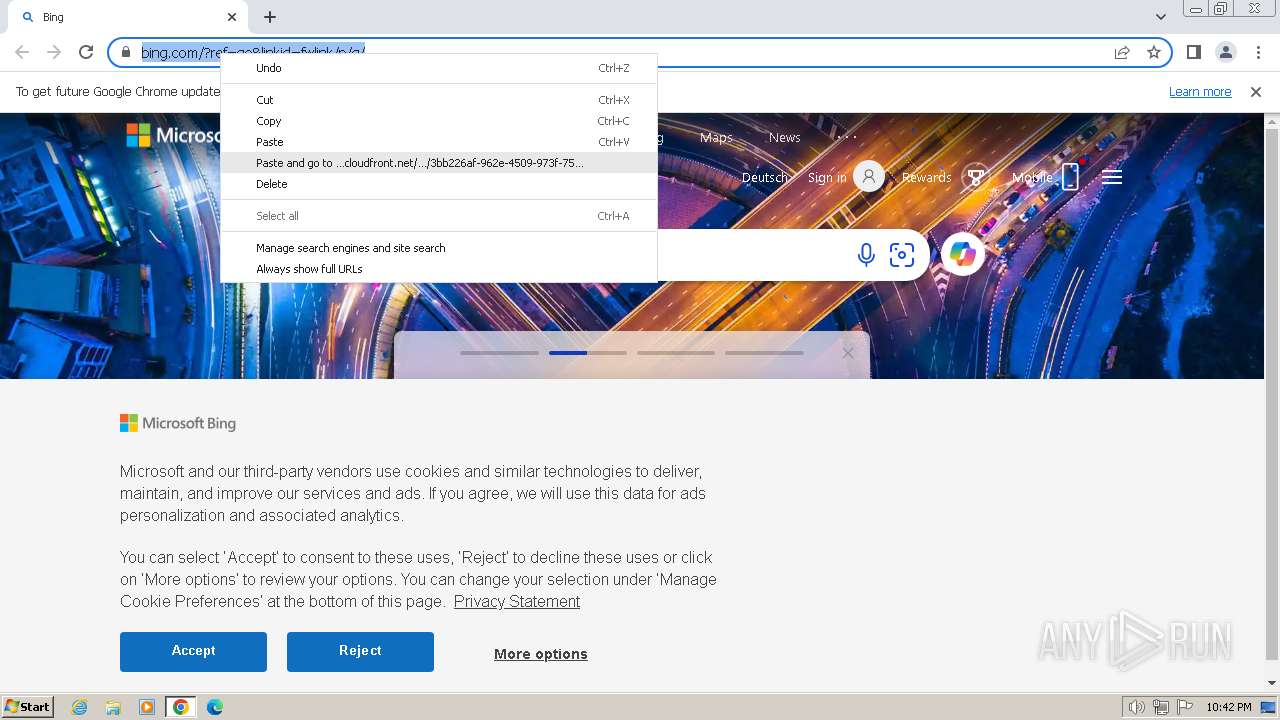Click the volume tray icon
The height and width of the screenshot is (720, 1280).
tap(1136, 707)
